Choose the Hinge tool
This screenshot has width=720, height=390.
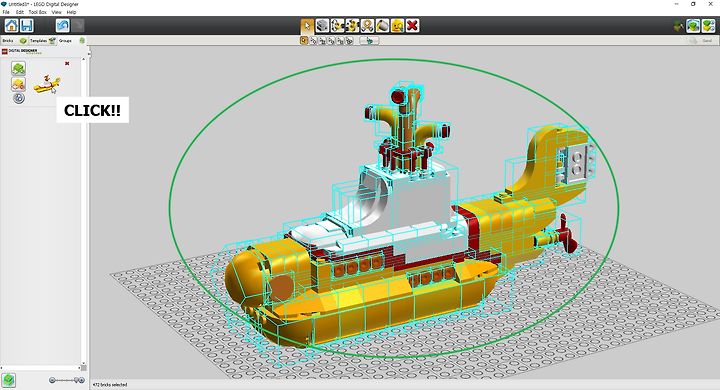(x=337, y=26)
